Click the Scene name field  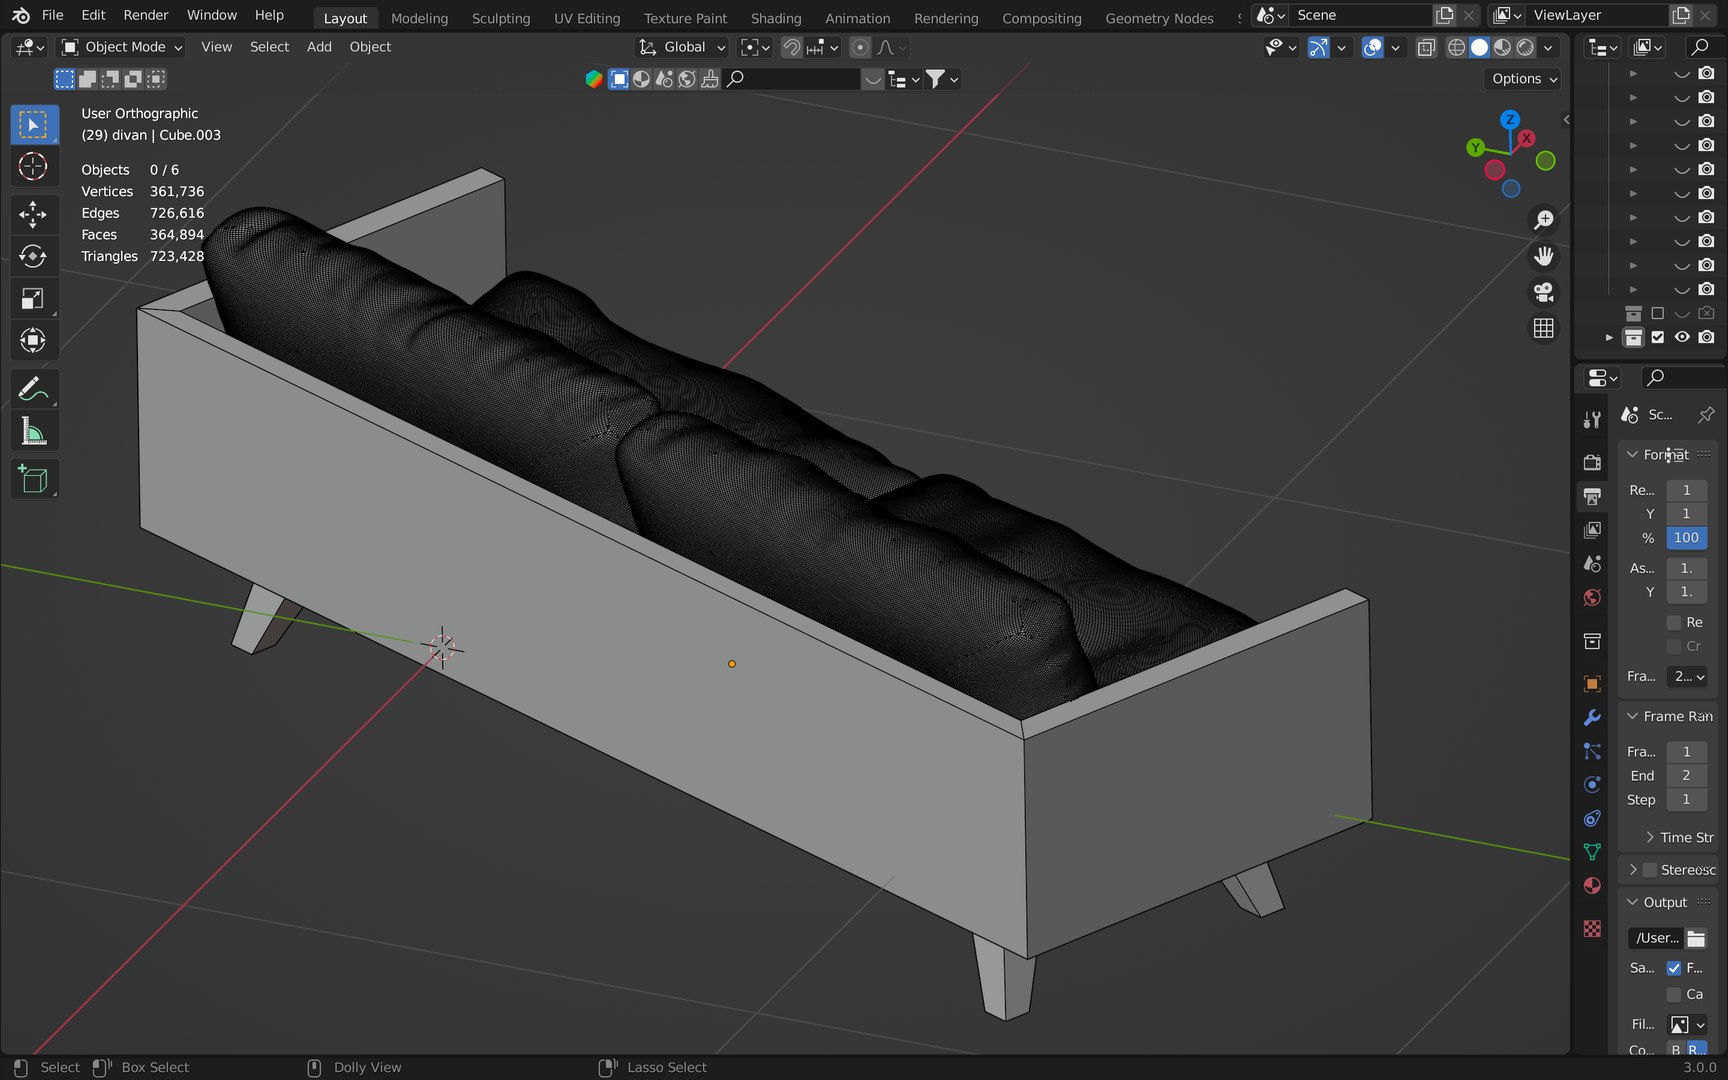1360,15
